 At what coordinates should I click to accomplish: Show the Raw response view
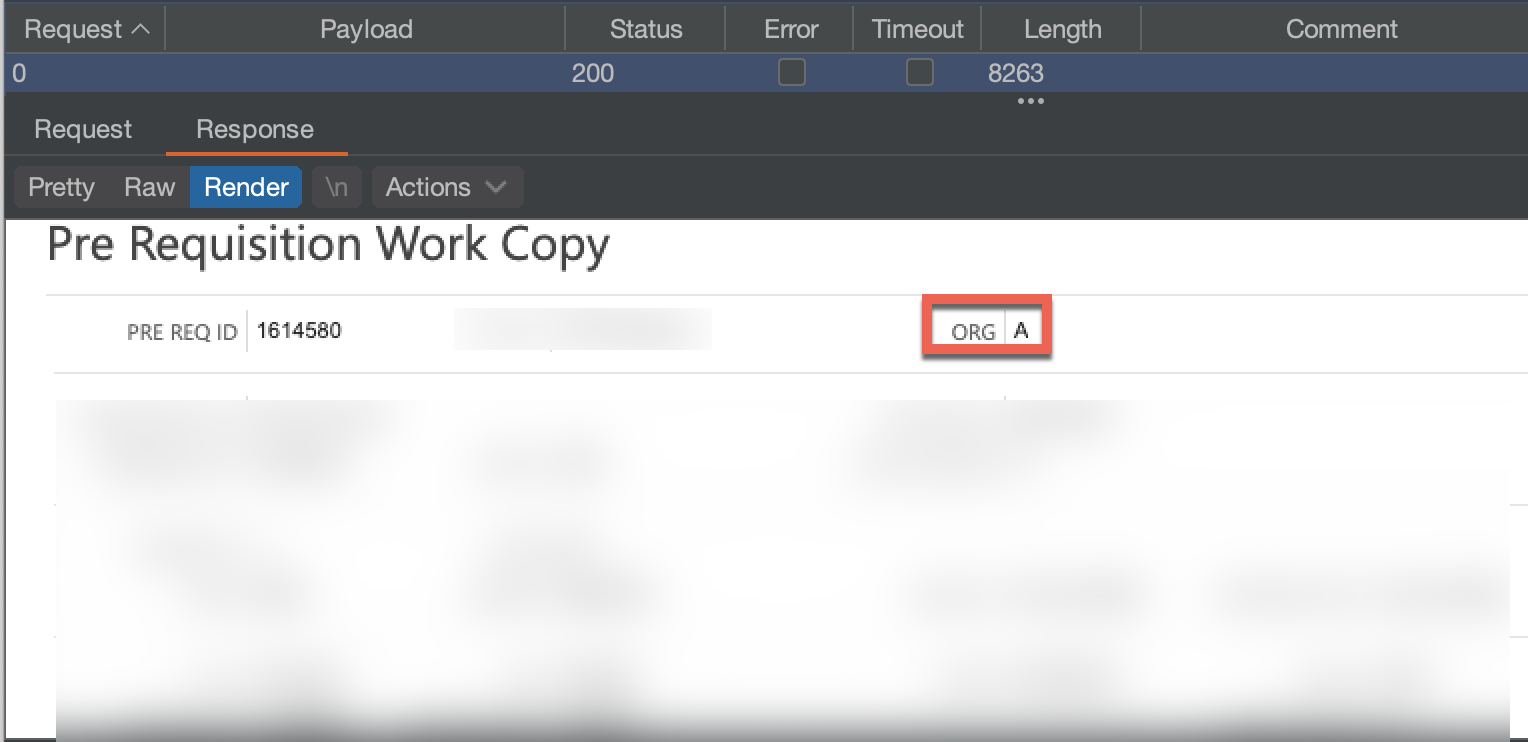[149, 188]
